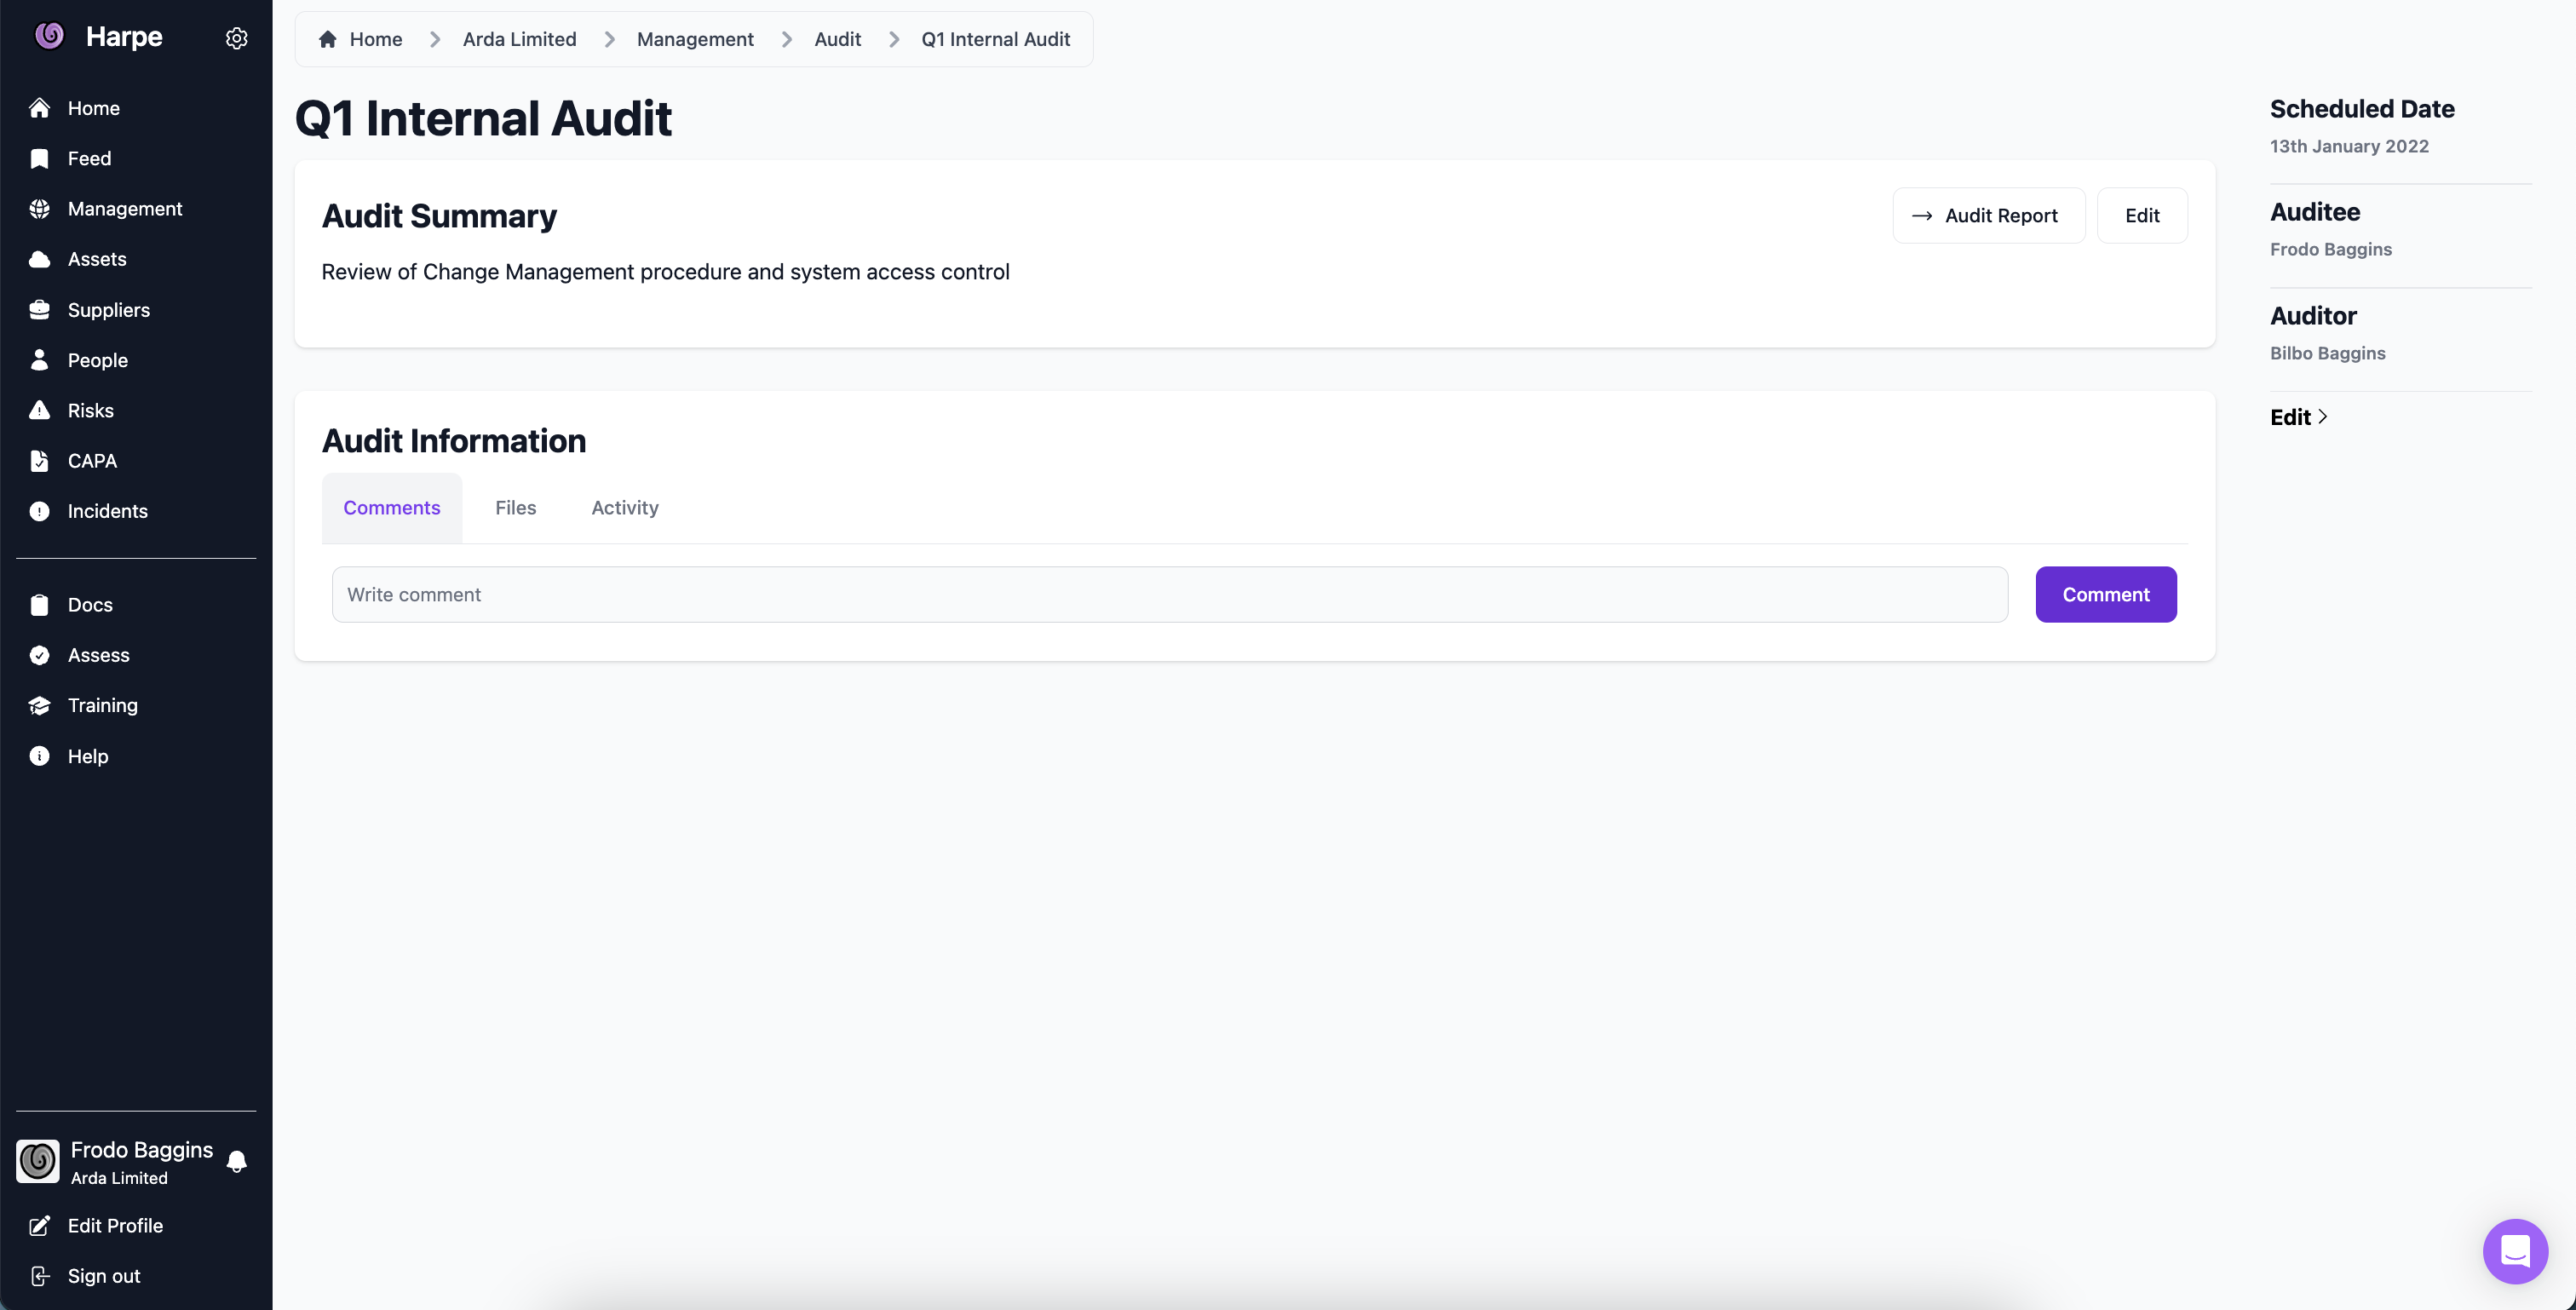Viewport: 2576px width, 1310px height.
Task: Click Sign out in sidebar
Action: (104, 1276)
